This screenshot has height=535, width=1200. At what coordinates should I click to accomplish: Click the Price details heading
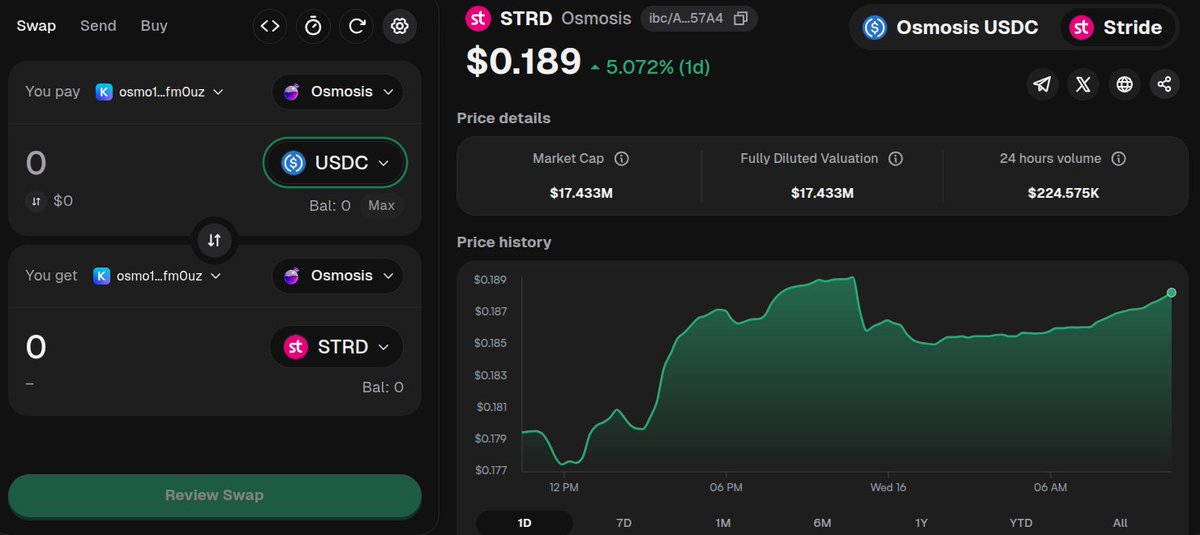(504, 118)
